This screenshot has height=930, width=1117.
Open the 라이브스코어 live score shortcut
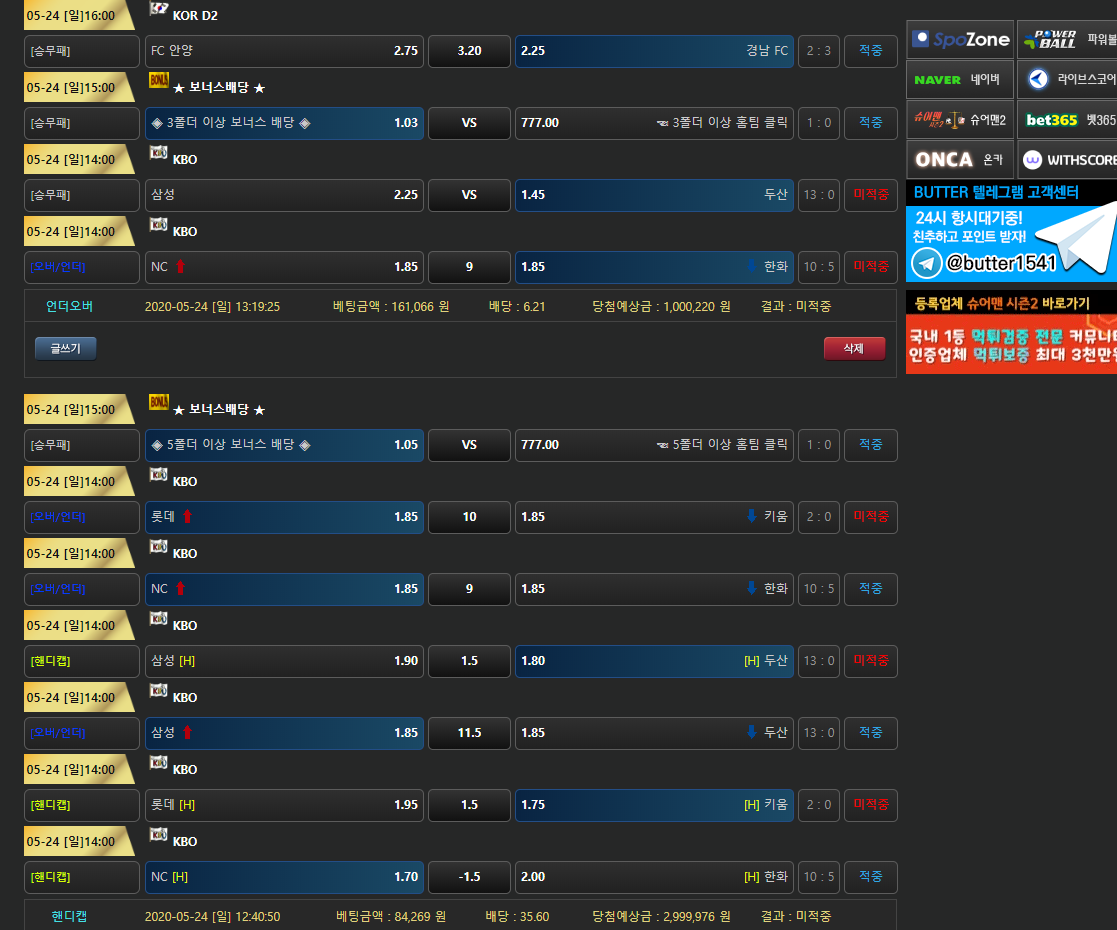coord(1067,79)
